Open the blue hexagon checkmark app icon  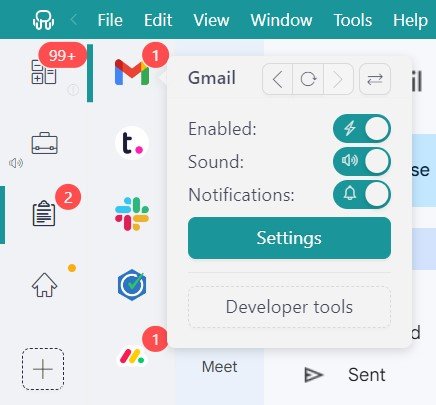click(x=132, y=285)
